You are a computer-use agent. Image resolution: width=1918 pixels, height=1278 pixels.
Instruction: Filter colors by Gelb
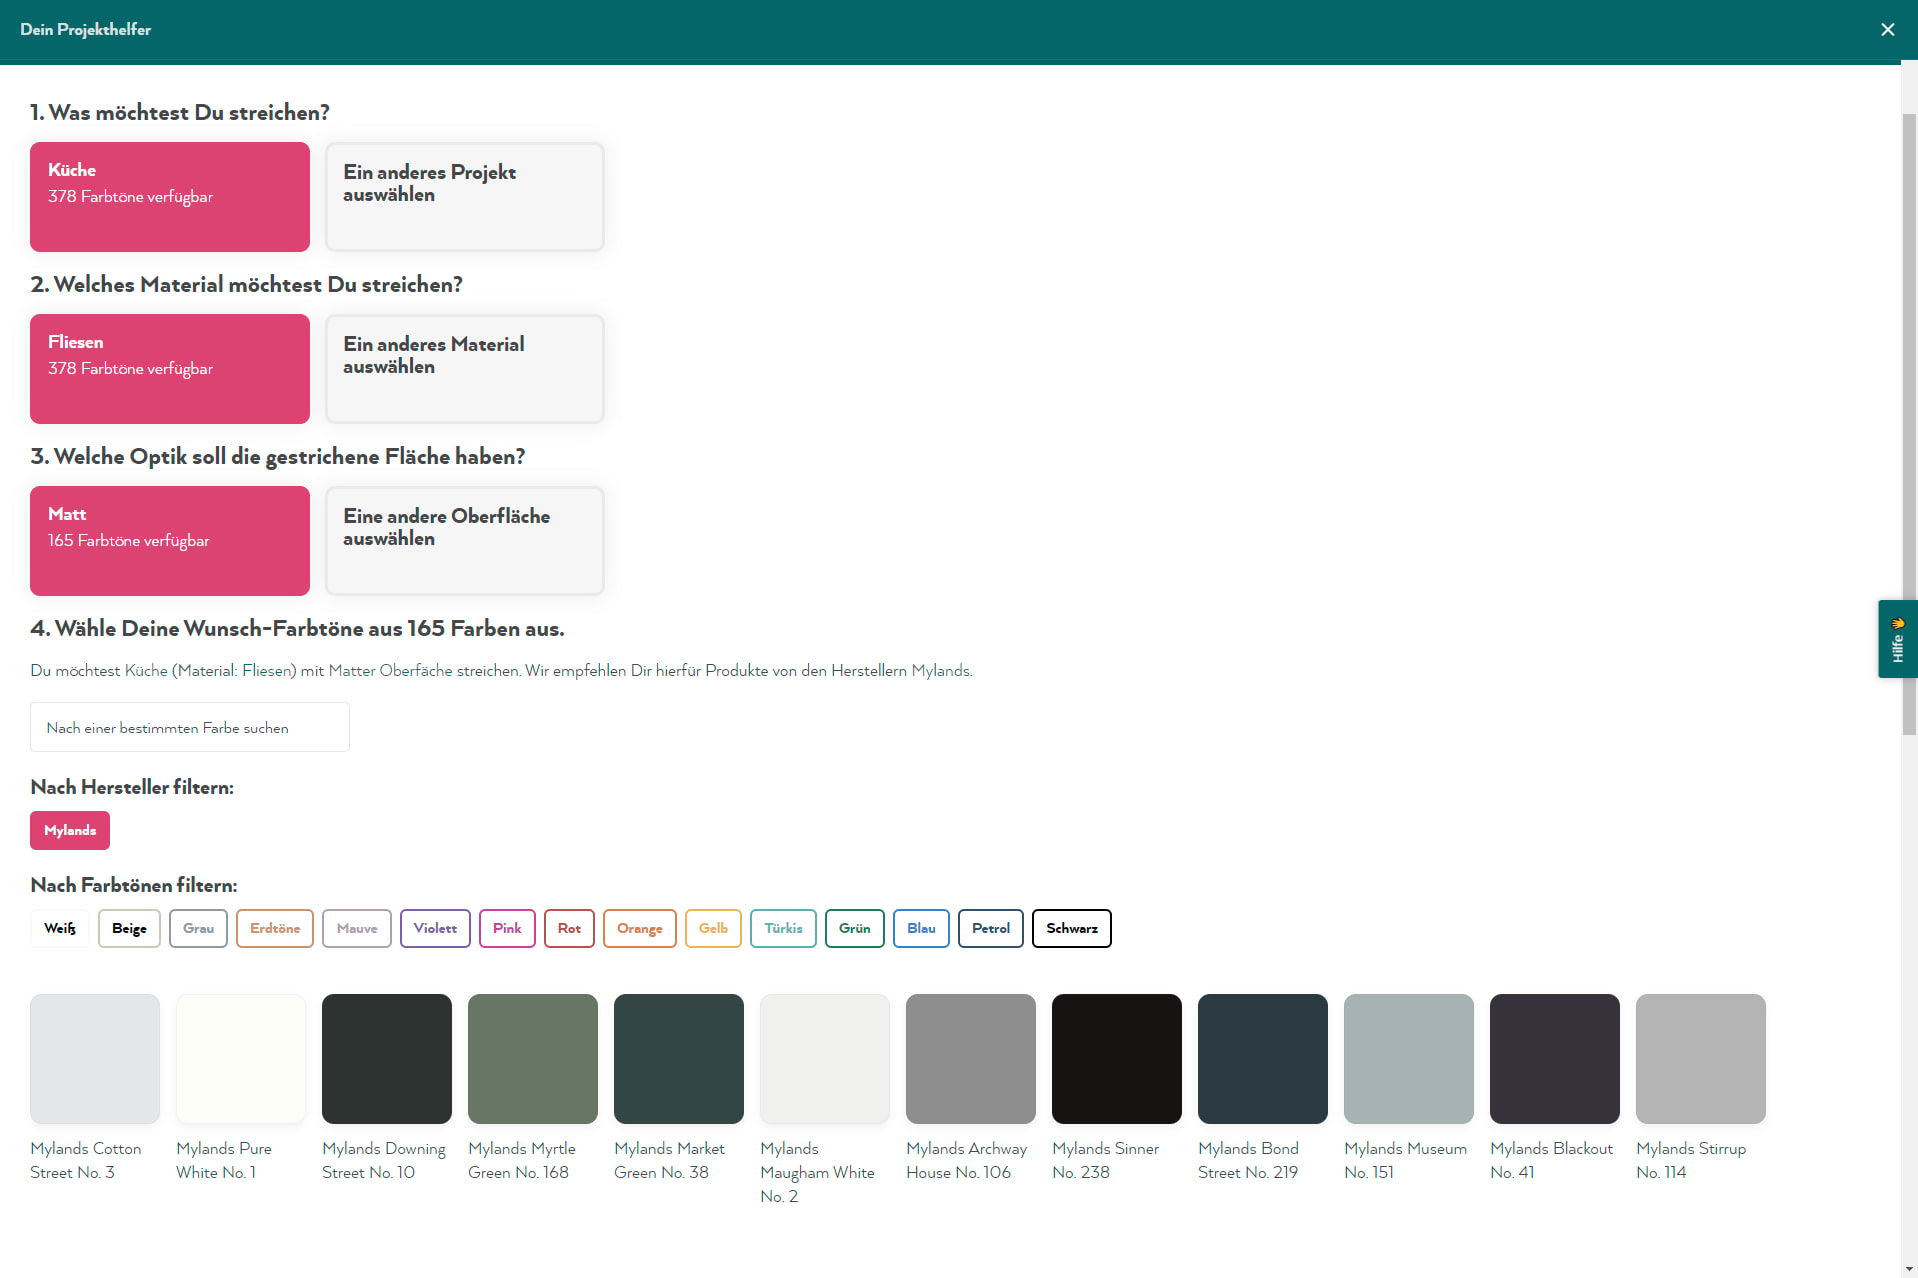pyautogui.click(x=713, y=928)
